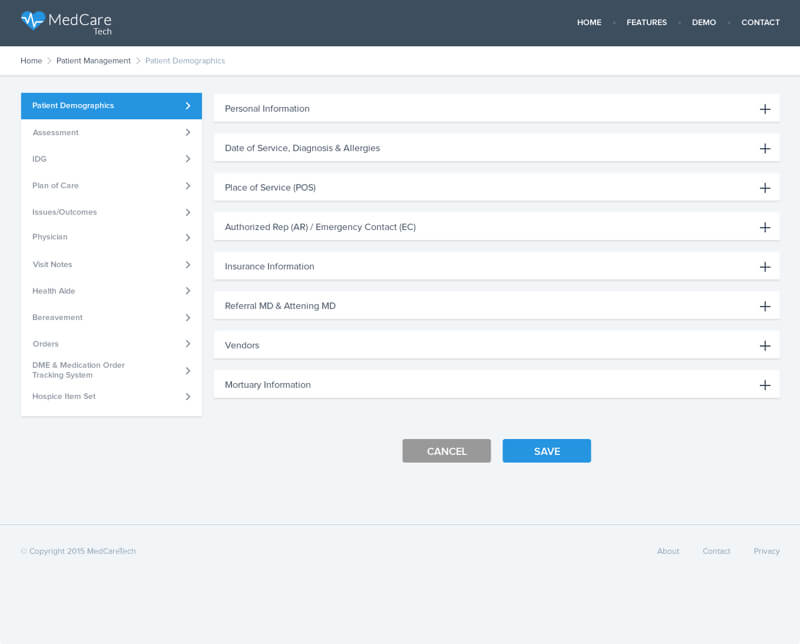This screenshot has width=800, height=644.
Task: Open the Referral MD & Attening MD title
Action: (280, 306)
